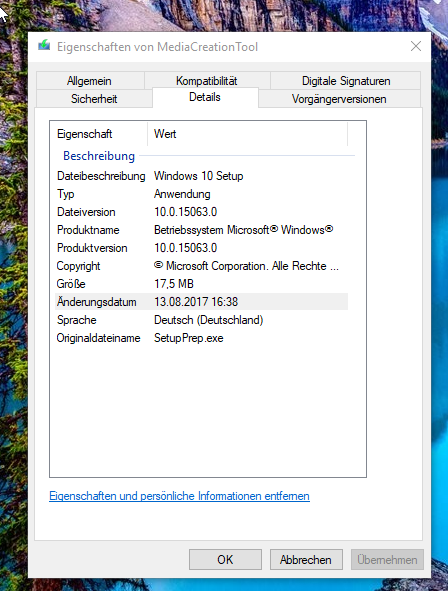Select the Größe property label
This screenshot has height=591, width=448.
click(71, 284)
